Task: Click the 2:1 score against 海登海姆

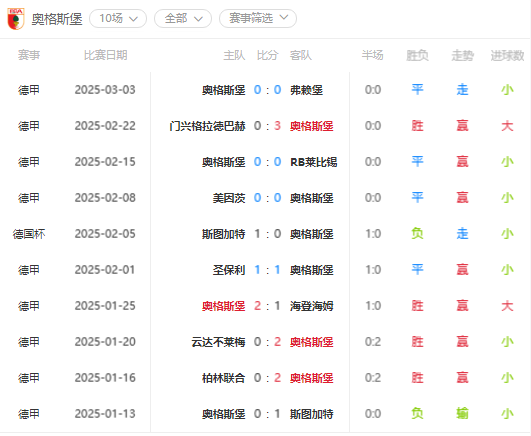Action: point(267,306)
